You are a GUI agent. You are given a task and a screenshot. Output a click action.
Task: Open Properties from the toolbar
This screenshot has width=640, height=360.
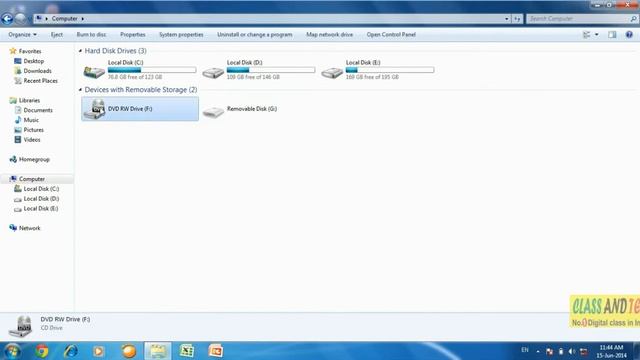(x=133, y=35)
